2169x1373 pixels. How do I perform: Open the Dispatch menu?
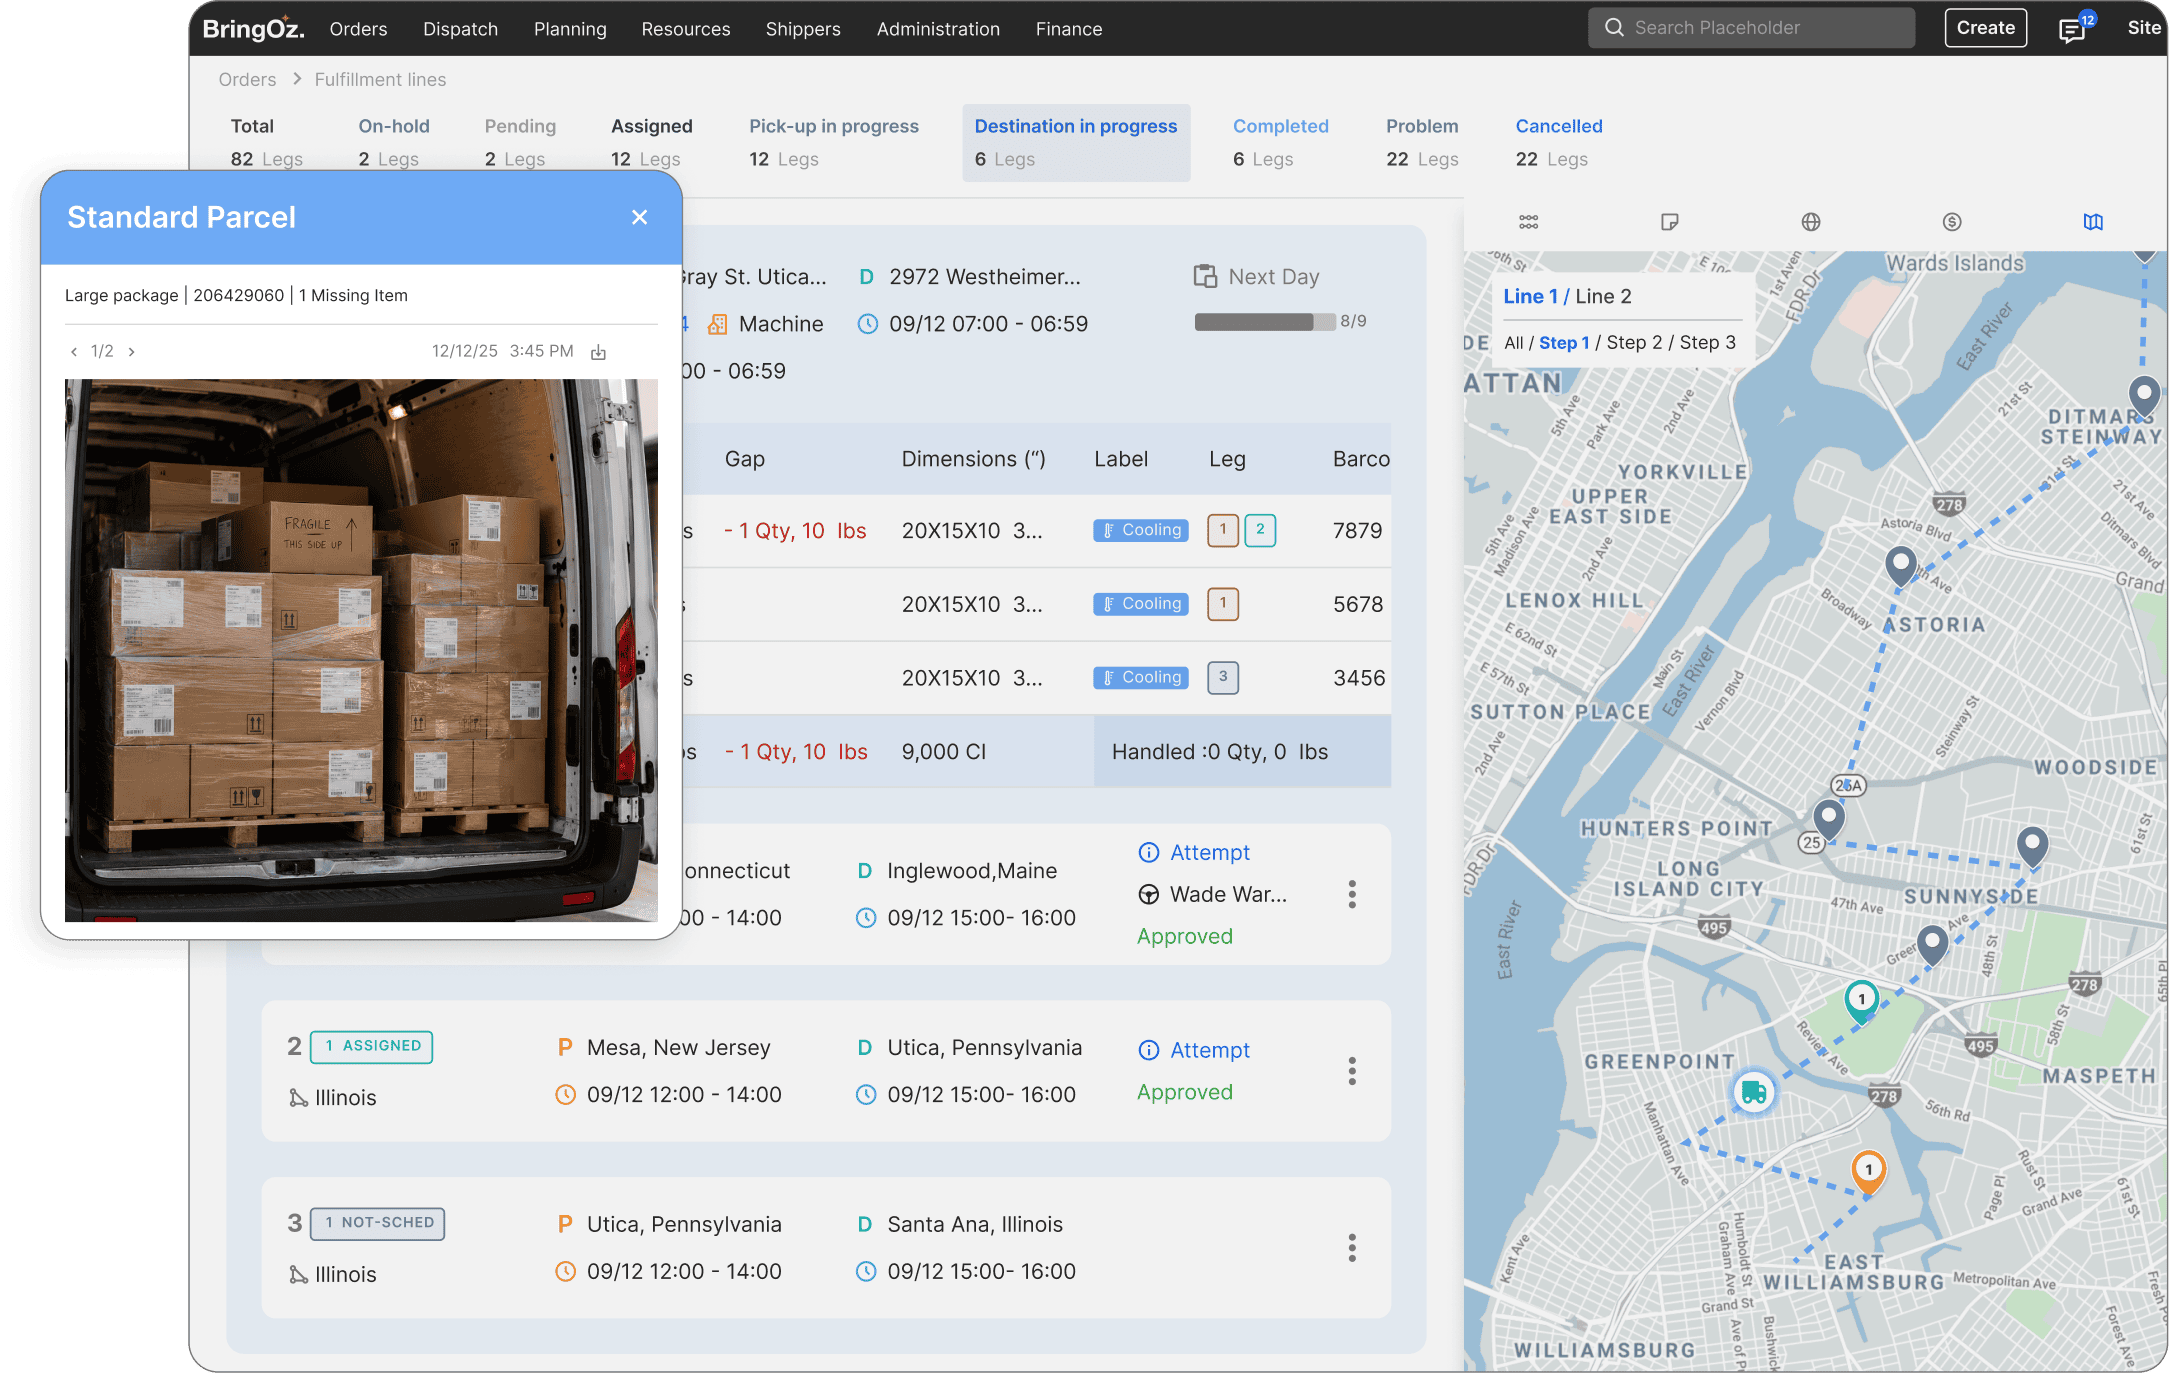point(460,29)
